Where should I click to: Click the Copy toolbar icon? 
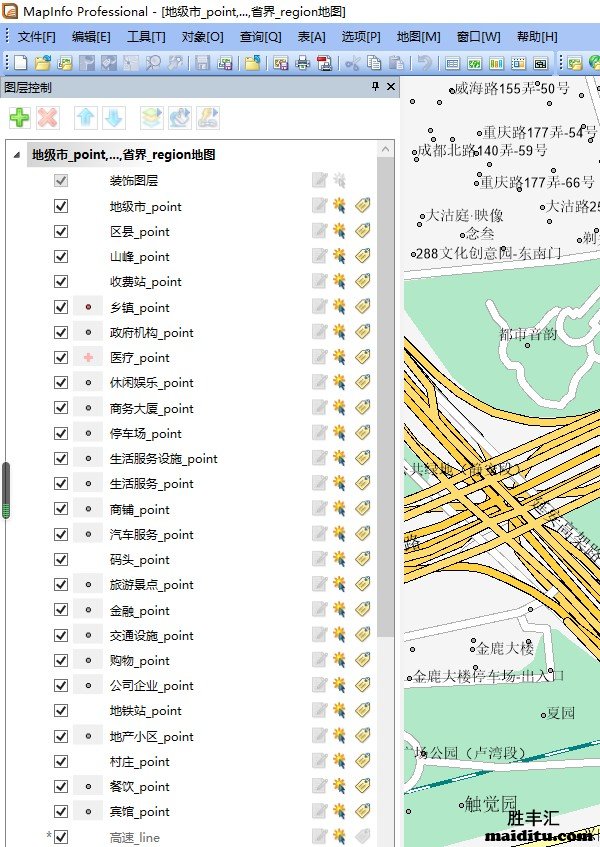[x=374, y=63]
